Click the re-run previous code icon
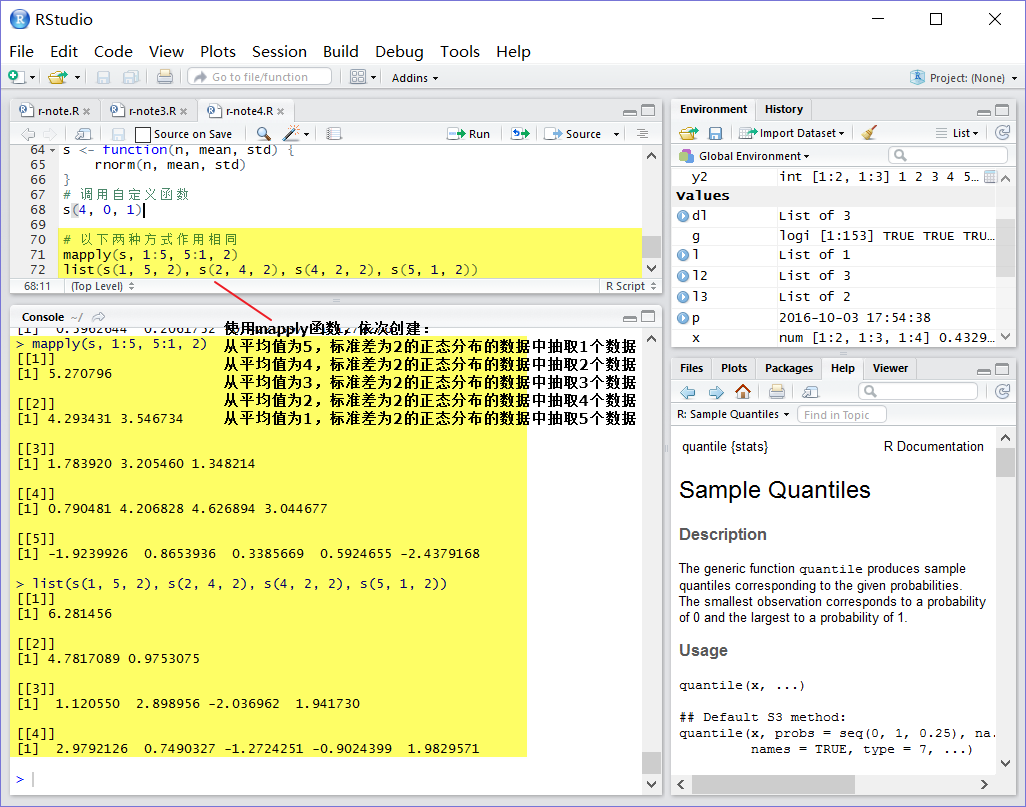Image resolution: width=1026 pixels, height=807 pixels. click(x=520, y=134)
